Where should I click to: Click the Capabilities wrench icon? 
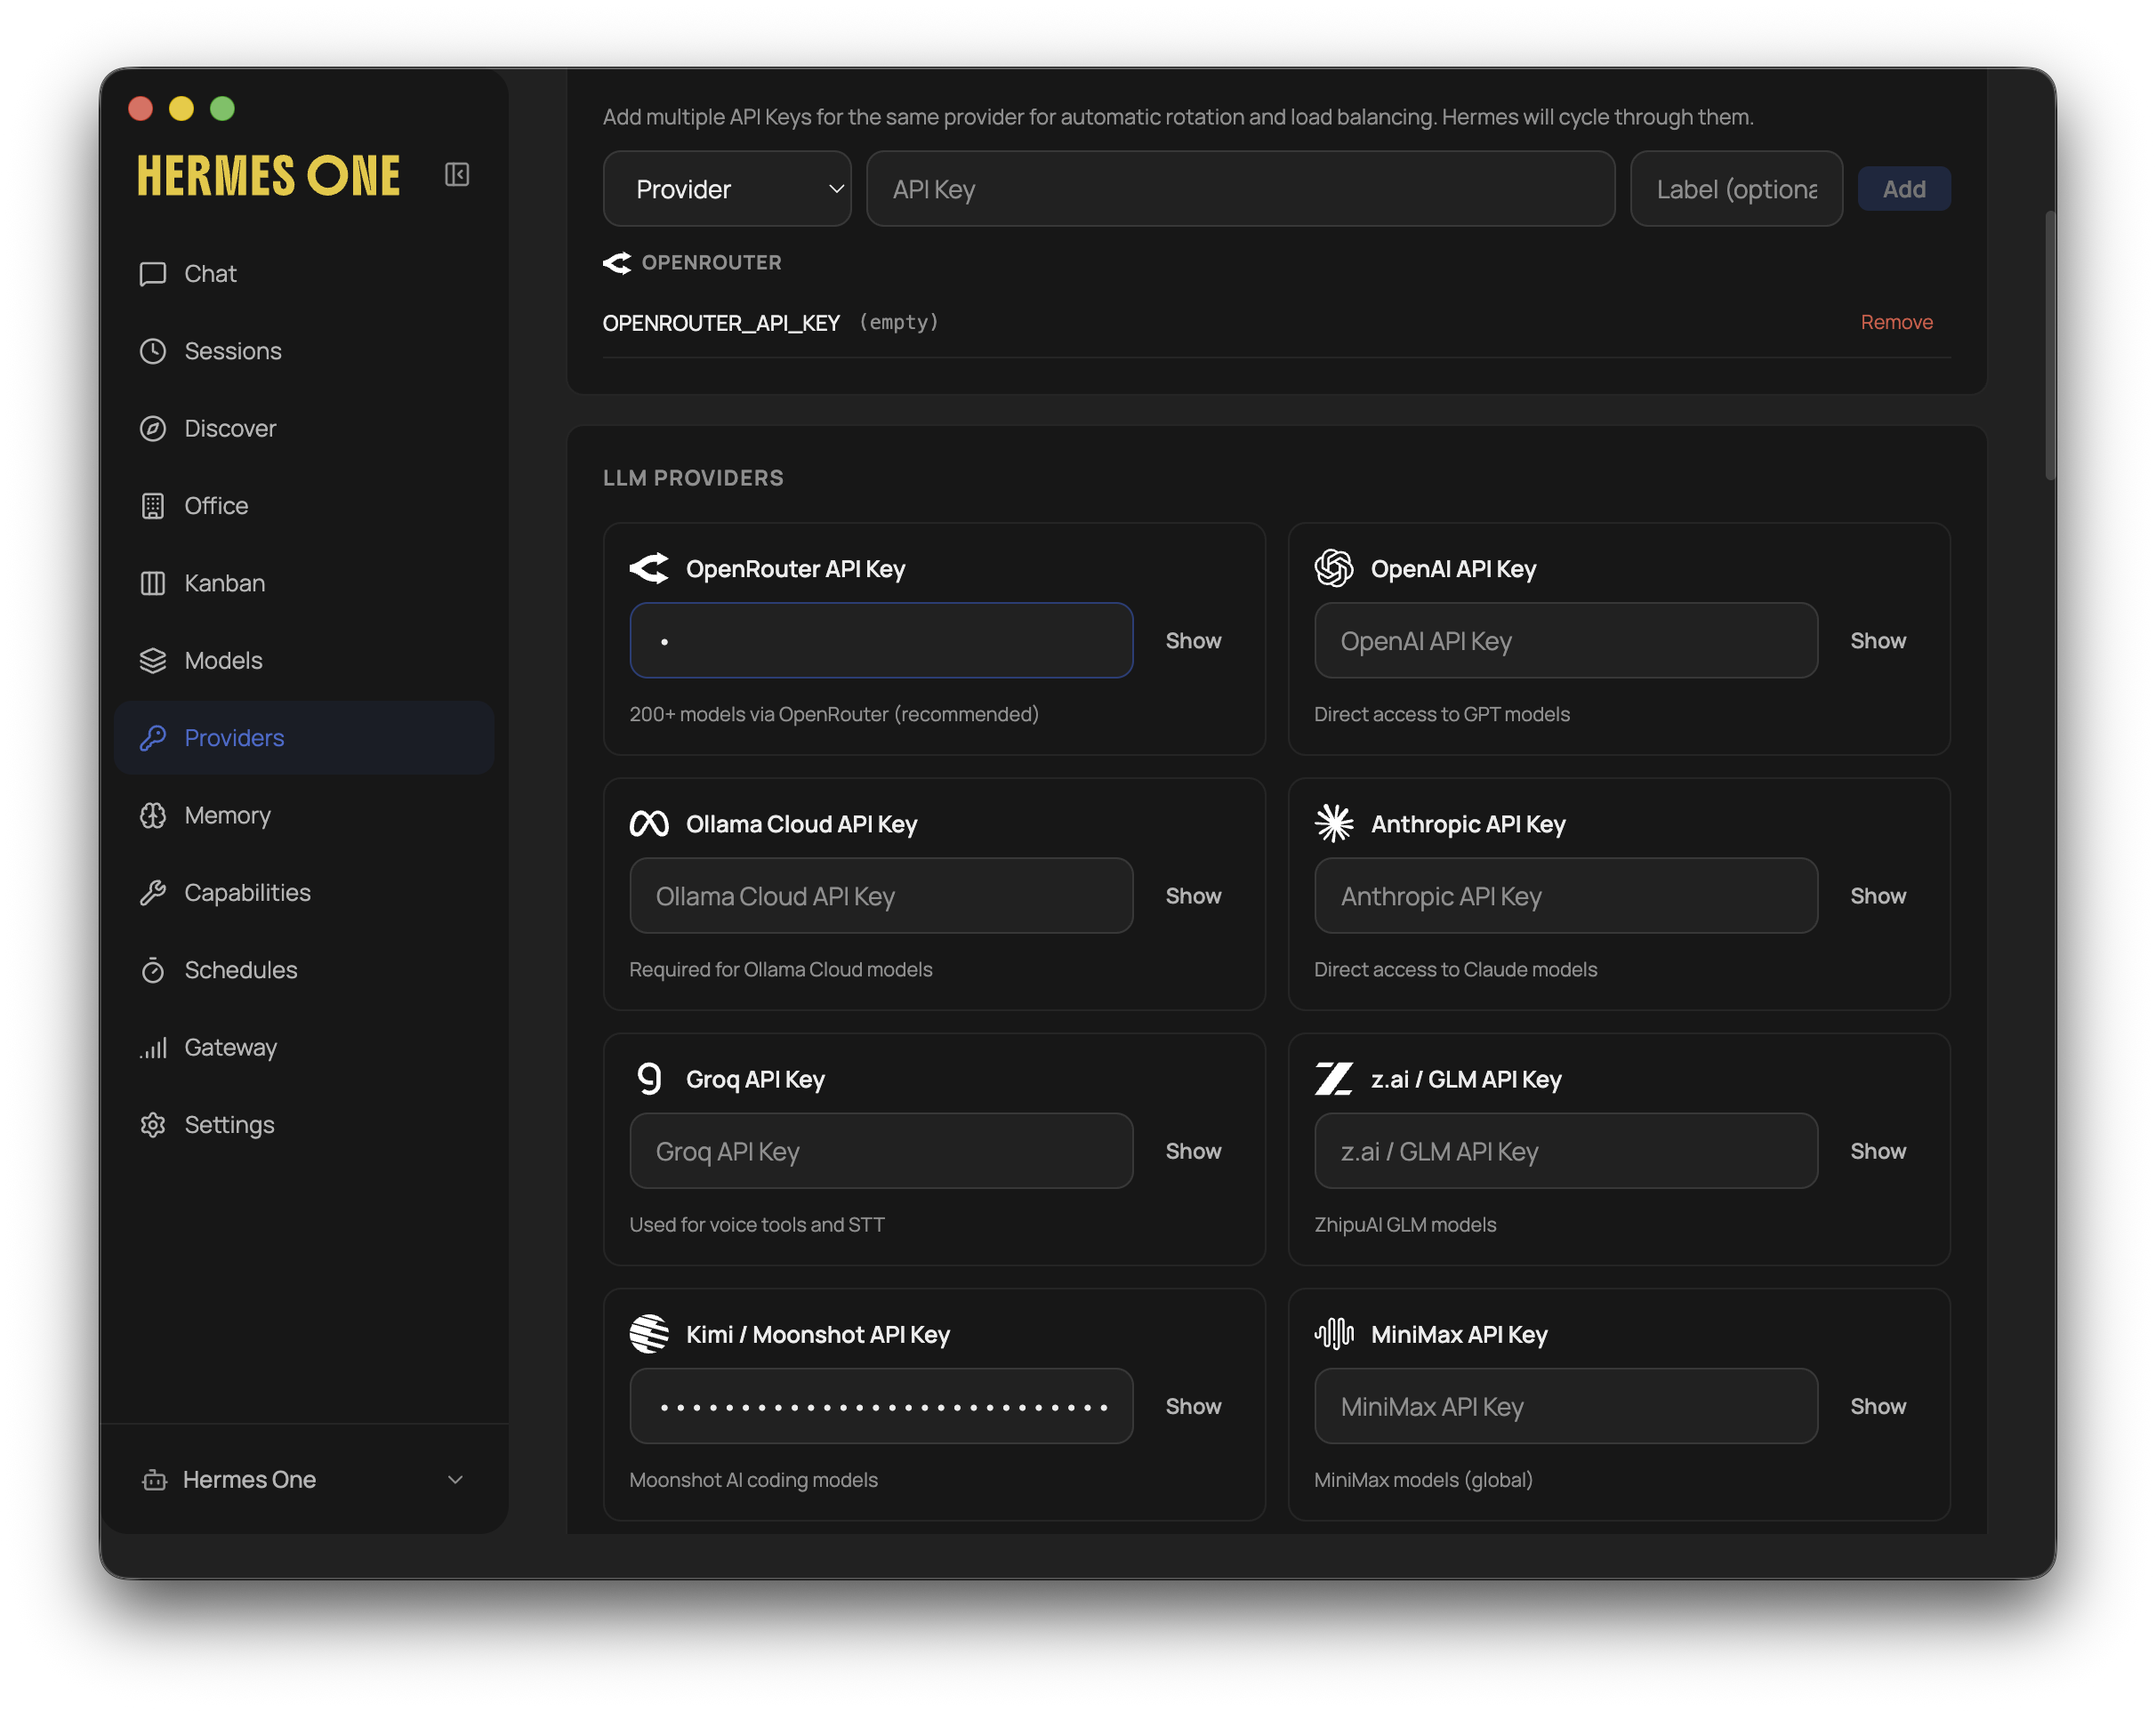pos(153,893)
